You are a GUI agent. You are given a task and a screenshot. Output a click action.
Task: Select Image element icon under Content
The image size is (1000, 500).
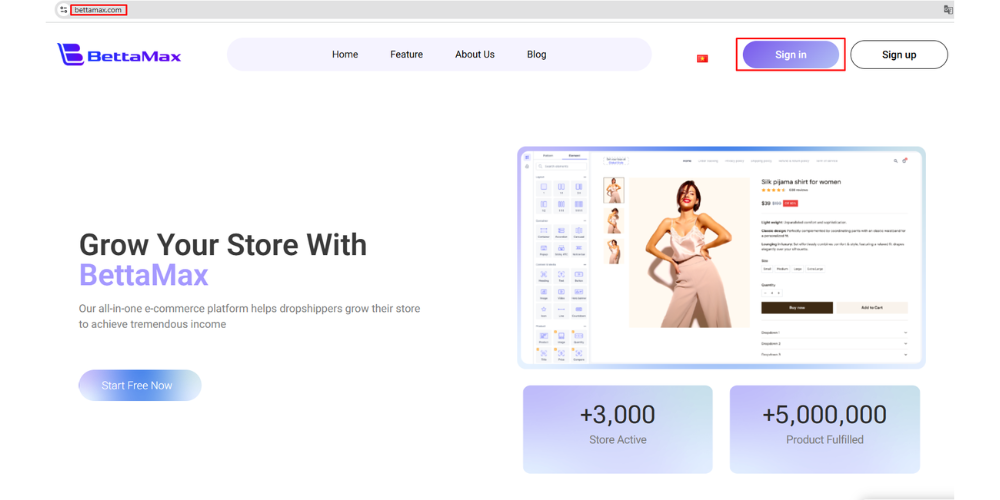pyautogui.click(x=544, y=293)
